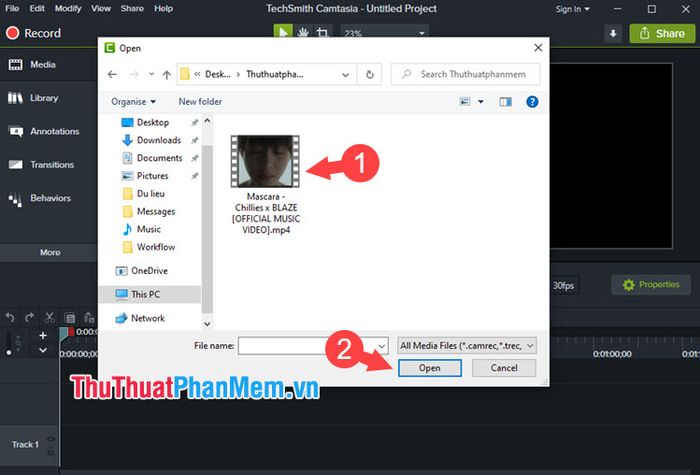Screen dimensions: 700x475
Task: Select Documents in navigation pane
Action: coord(159,158)
